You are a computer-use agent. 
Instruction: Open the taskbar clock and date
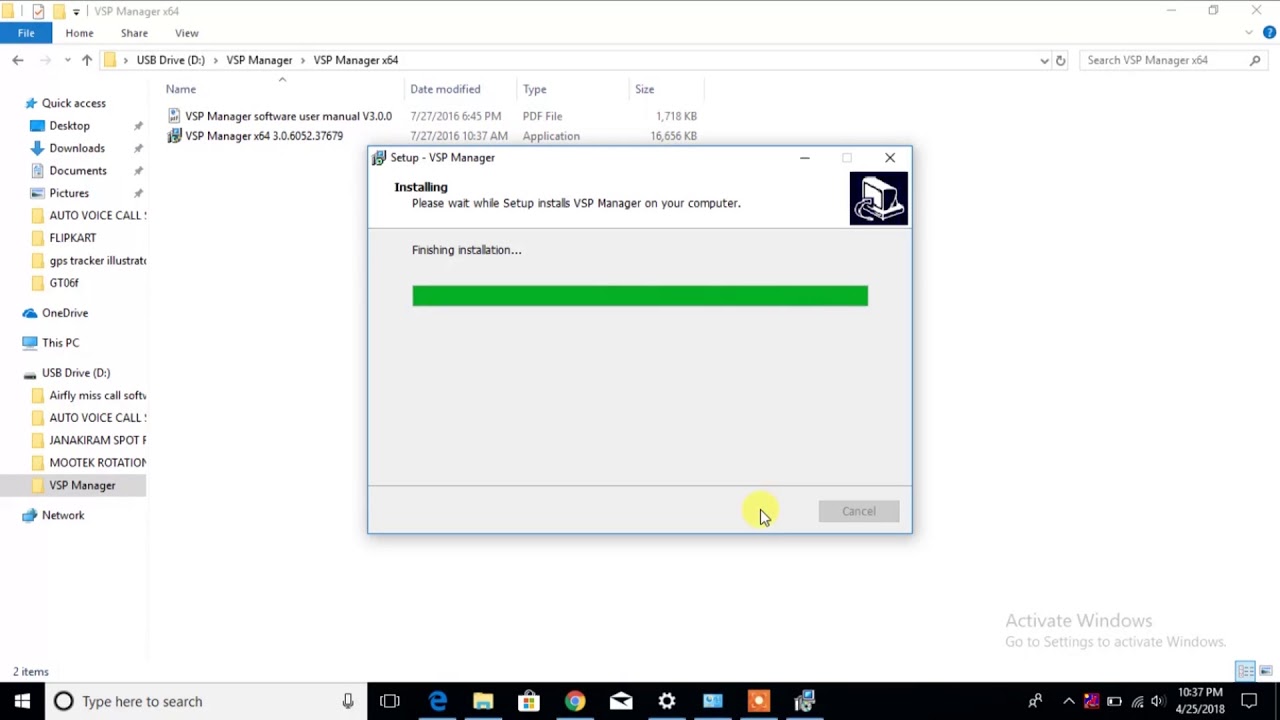[1200, 701]
